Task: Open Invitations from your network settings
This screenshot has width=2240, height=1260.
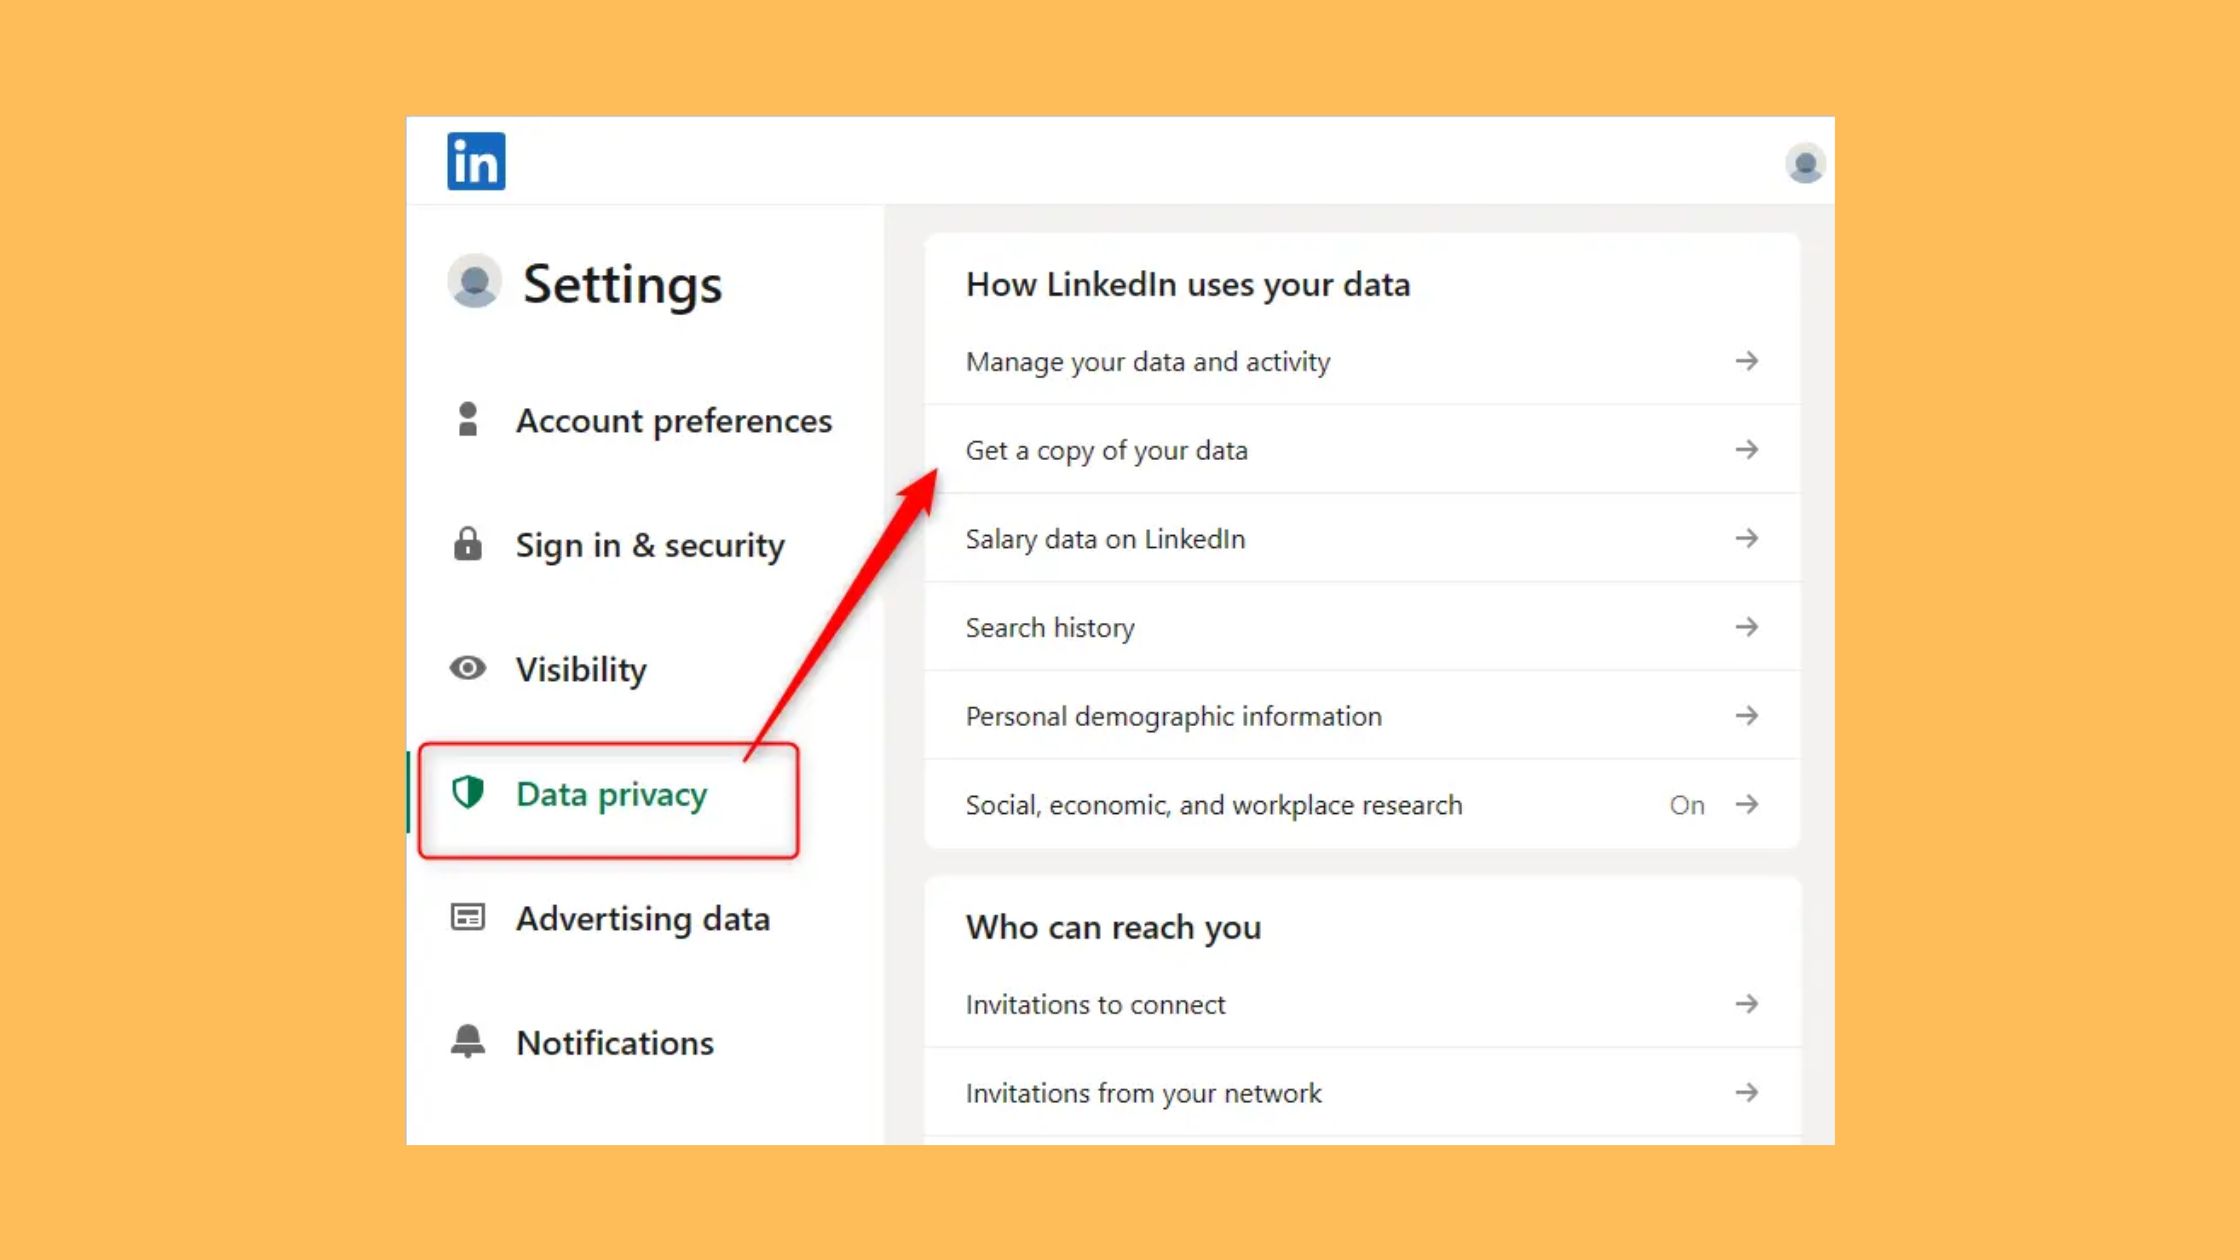Action: (1143, 1093)
